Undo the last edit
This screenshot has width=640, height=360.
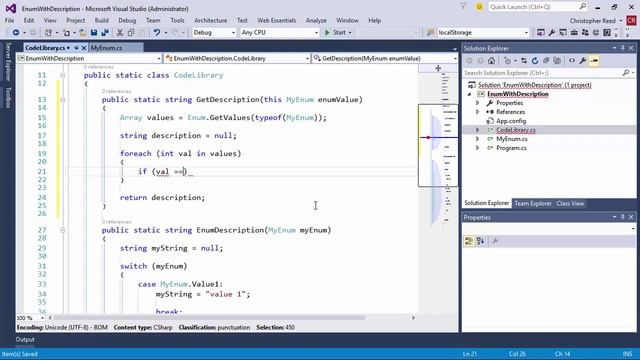pos(157,33)
